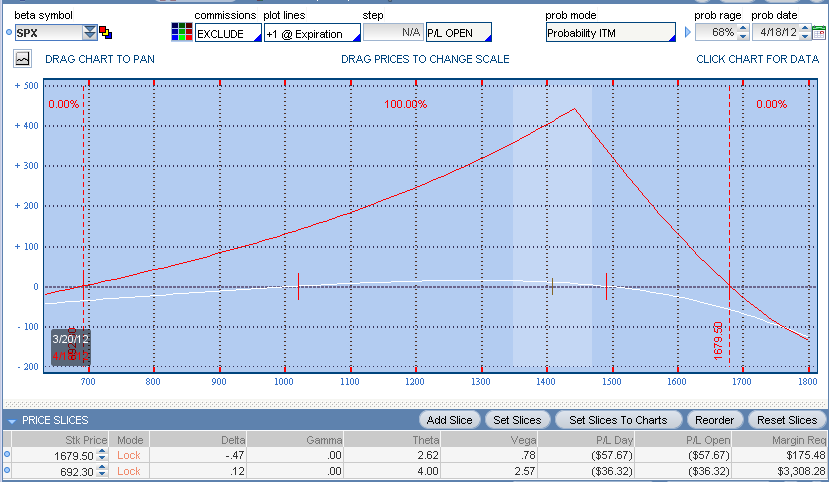Click the color grid icon beside commissions
The width and height of the screenshot is (829, 485).
pos(181,32)
